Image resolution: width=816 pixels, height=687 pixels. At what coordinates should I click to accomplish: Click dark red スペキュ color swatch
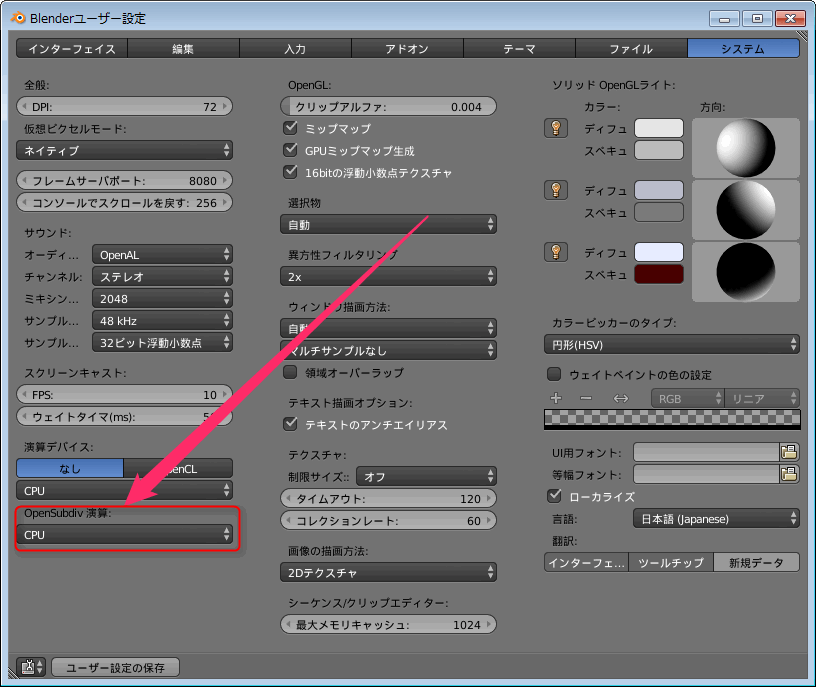pyautogui.click(x=659, y=274)
